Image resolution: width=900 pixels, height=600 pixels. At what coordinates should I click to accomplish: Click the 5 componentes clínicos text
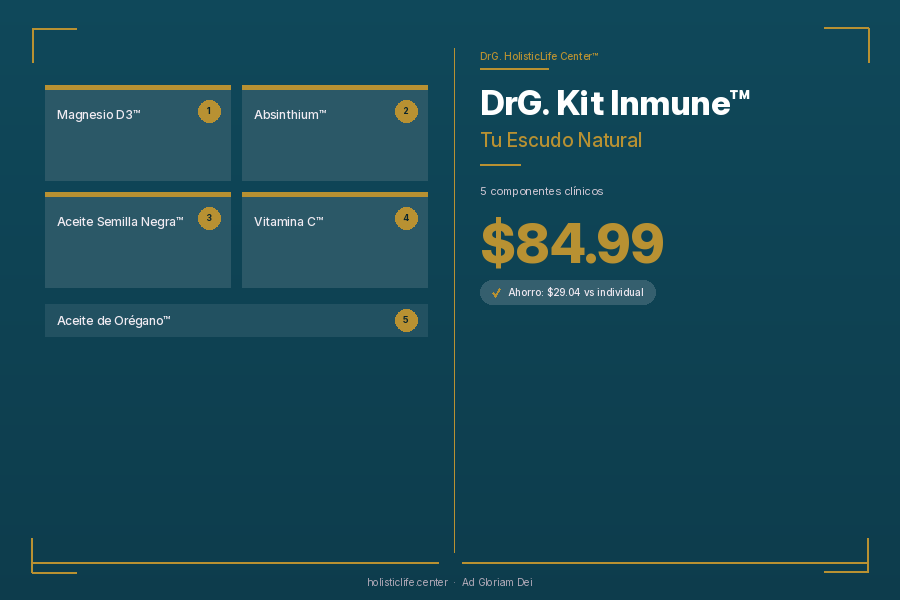click(x=541, y=191)
